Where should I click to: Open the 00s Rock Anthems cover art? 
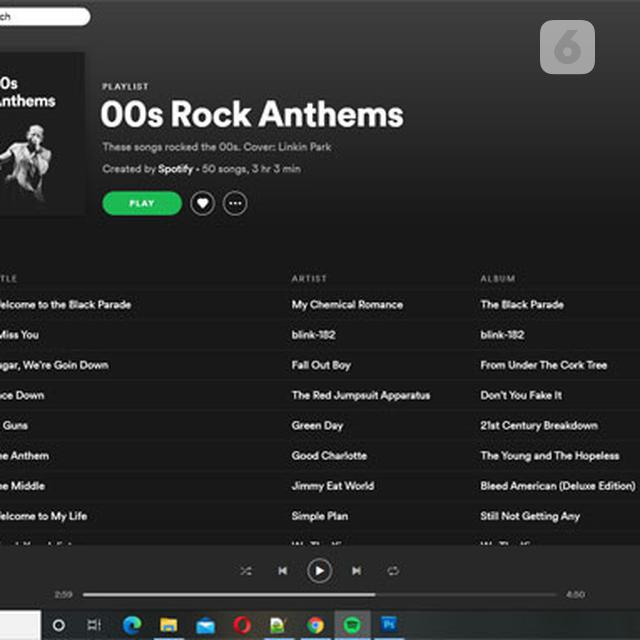[42, 133]
